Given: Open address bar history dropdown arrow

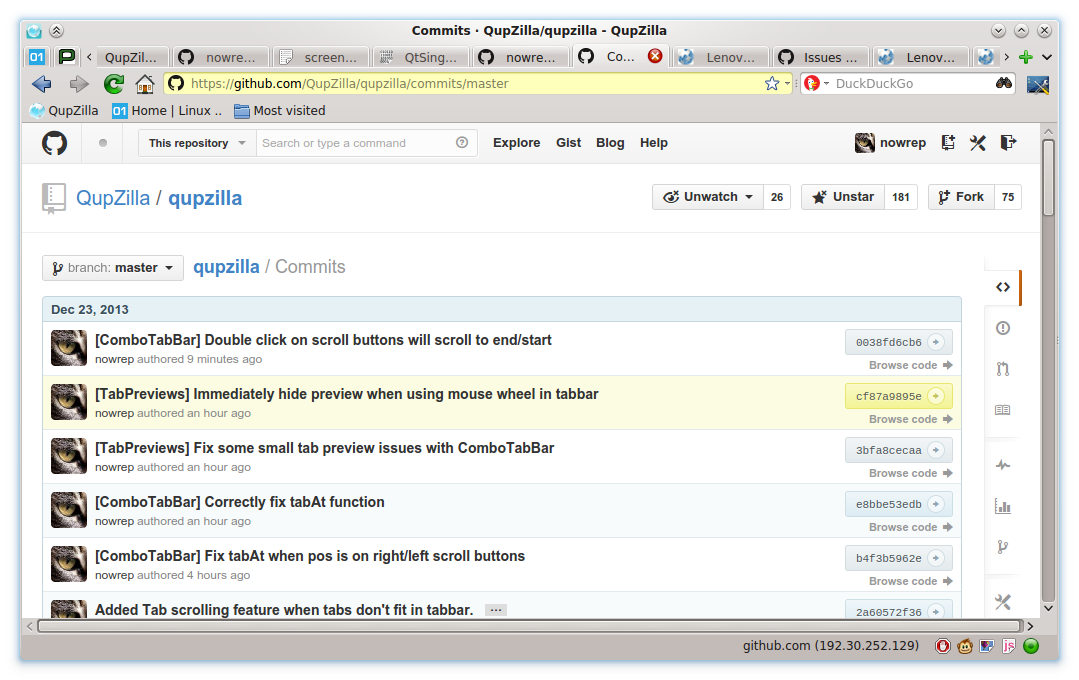Looking at the screenshot, I should [787, 84].
